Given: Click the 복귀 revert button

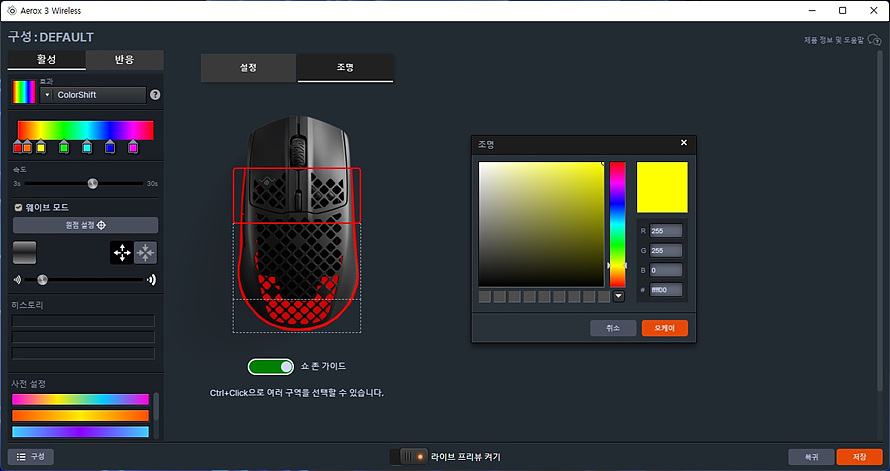Looking at the screenshot, I should pos(811,457).
